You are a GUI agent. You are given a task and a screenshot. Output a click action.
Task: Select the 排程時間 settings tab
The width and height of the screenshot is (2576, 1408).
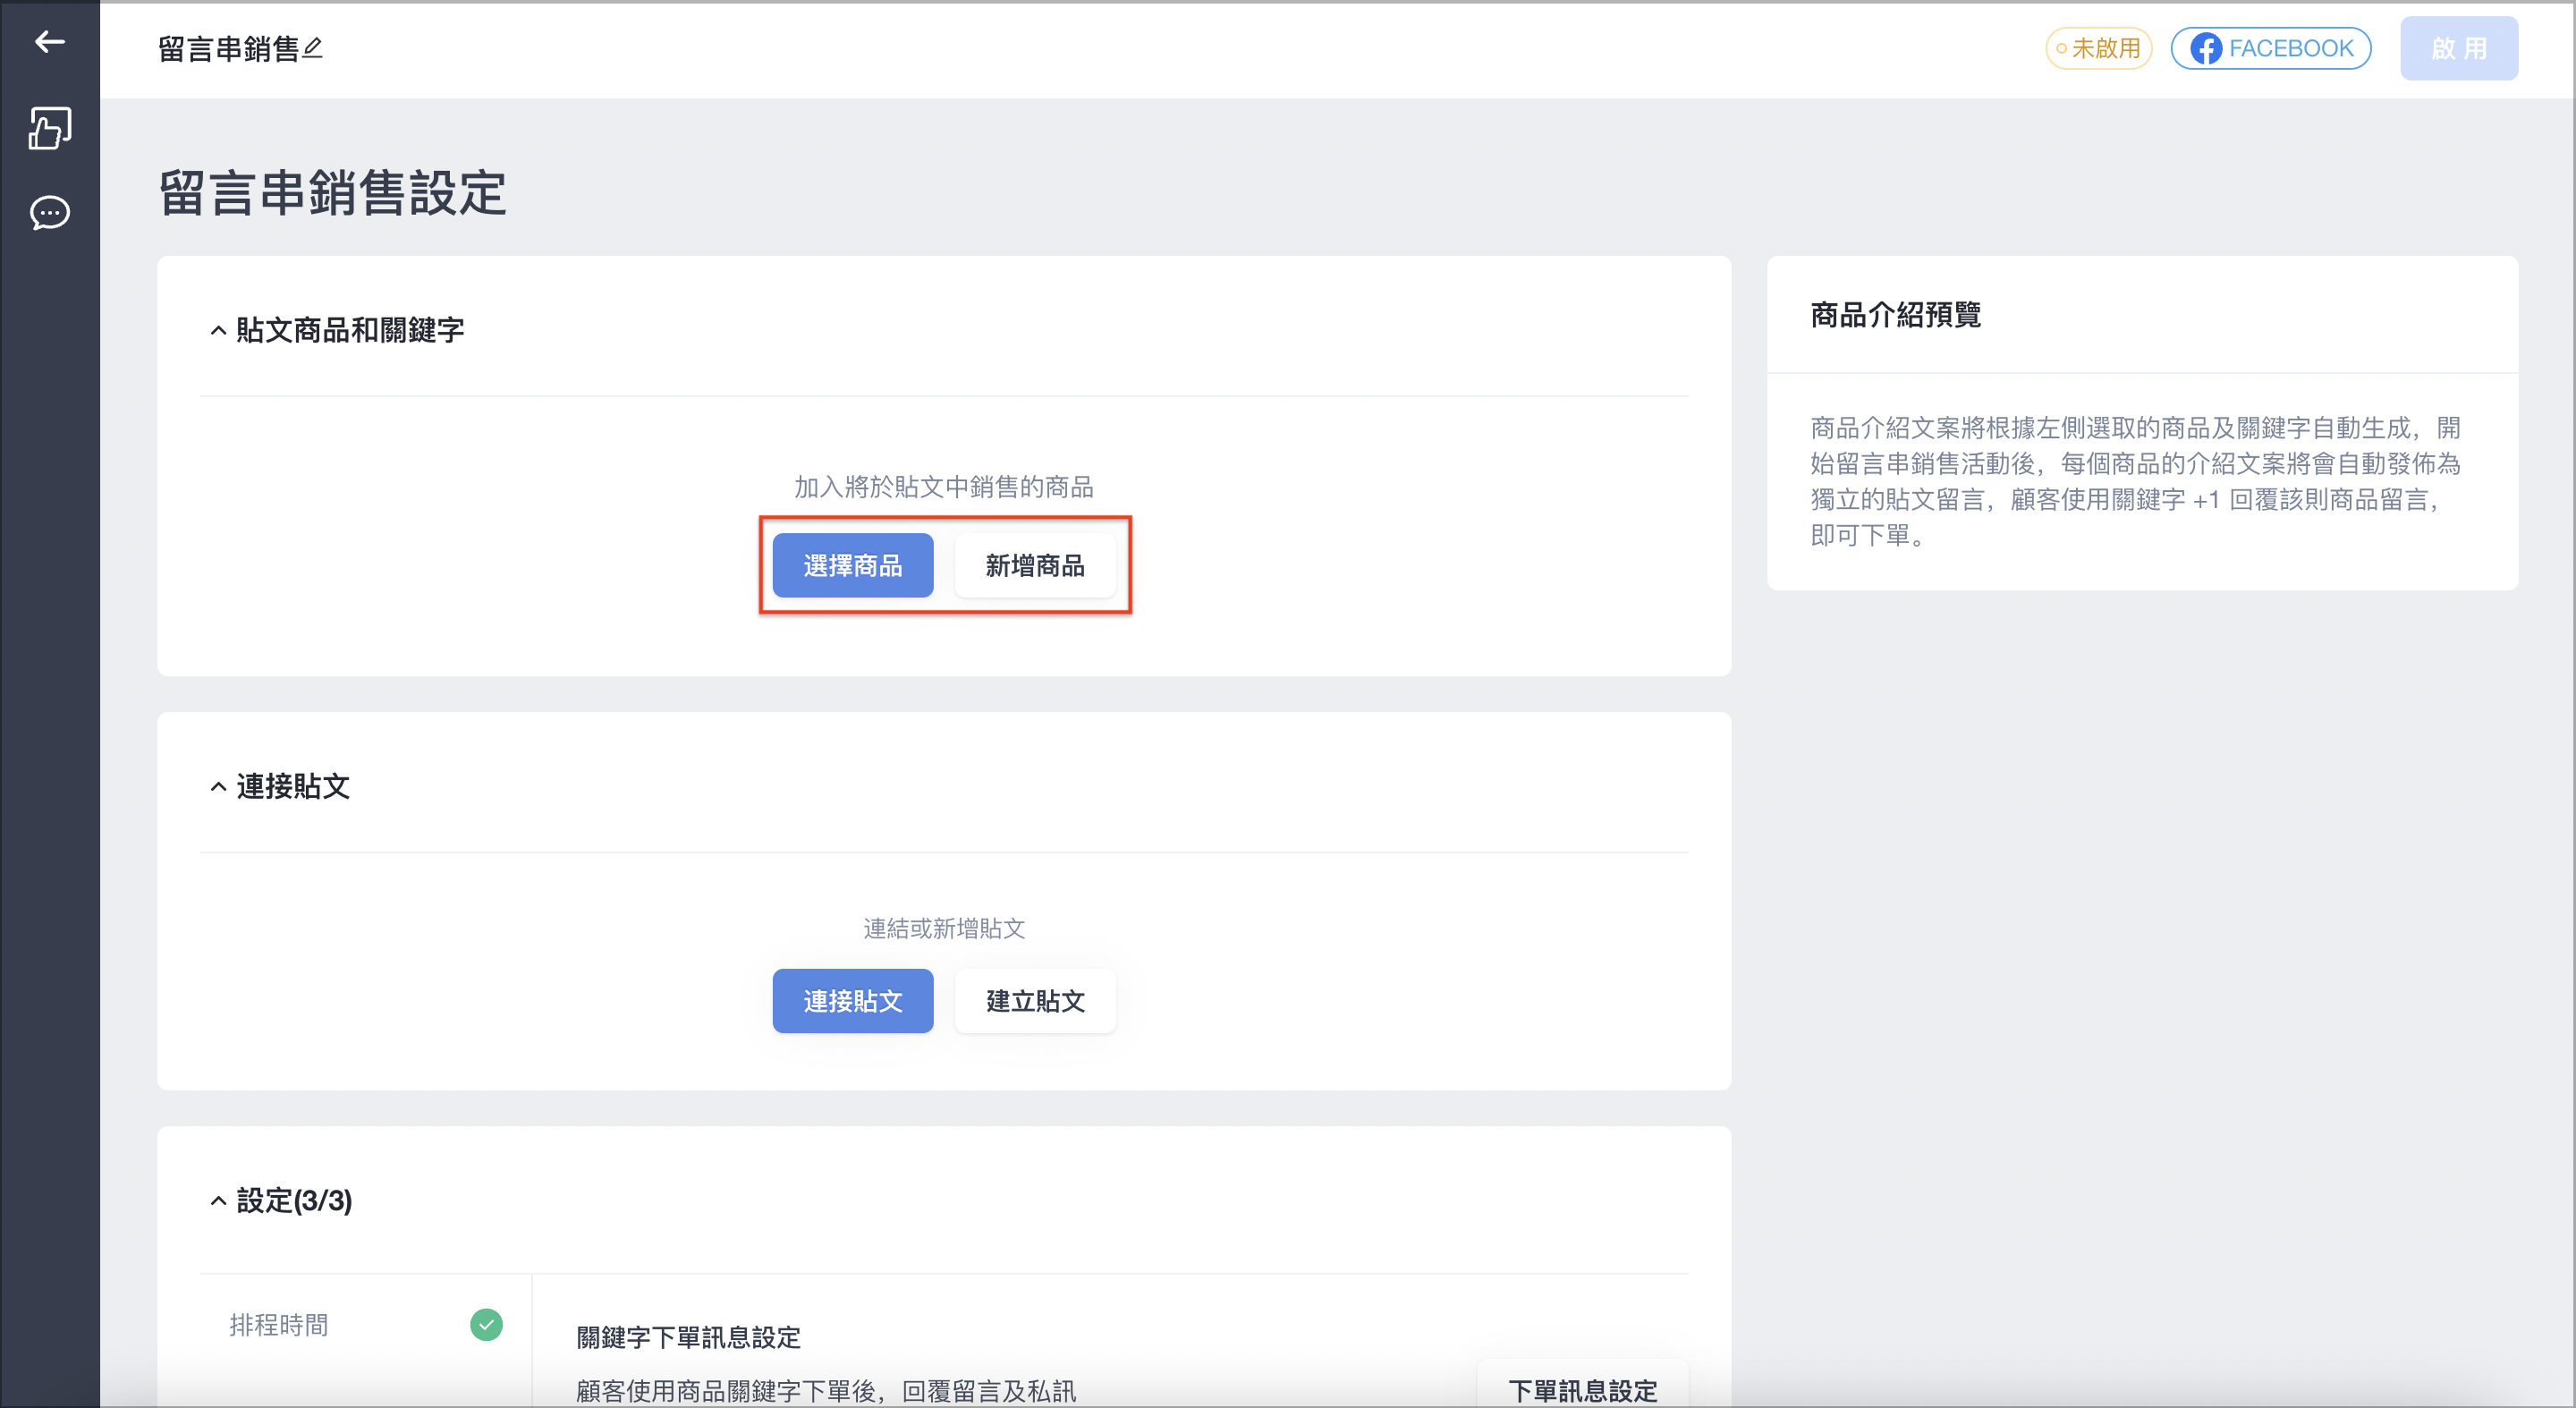[x=365, y=1325]
